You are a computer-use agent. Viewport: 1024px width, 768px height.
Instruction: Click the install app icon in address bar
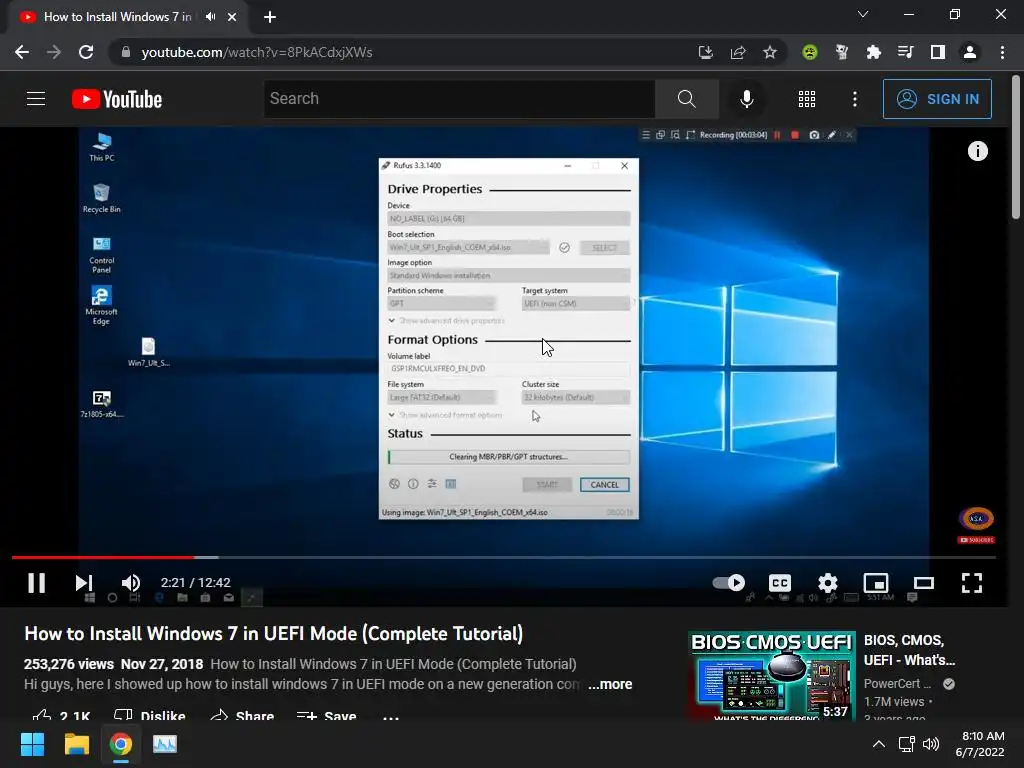pyautogui.click(x=705, y=52)
